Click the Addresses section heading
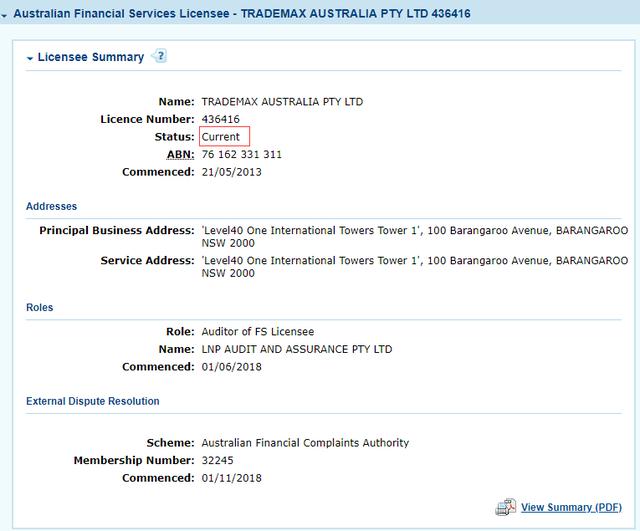 (x=51, y=207)
